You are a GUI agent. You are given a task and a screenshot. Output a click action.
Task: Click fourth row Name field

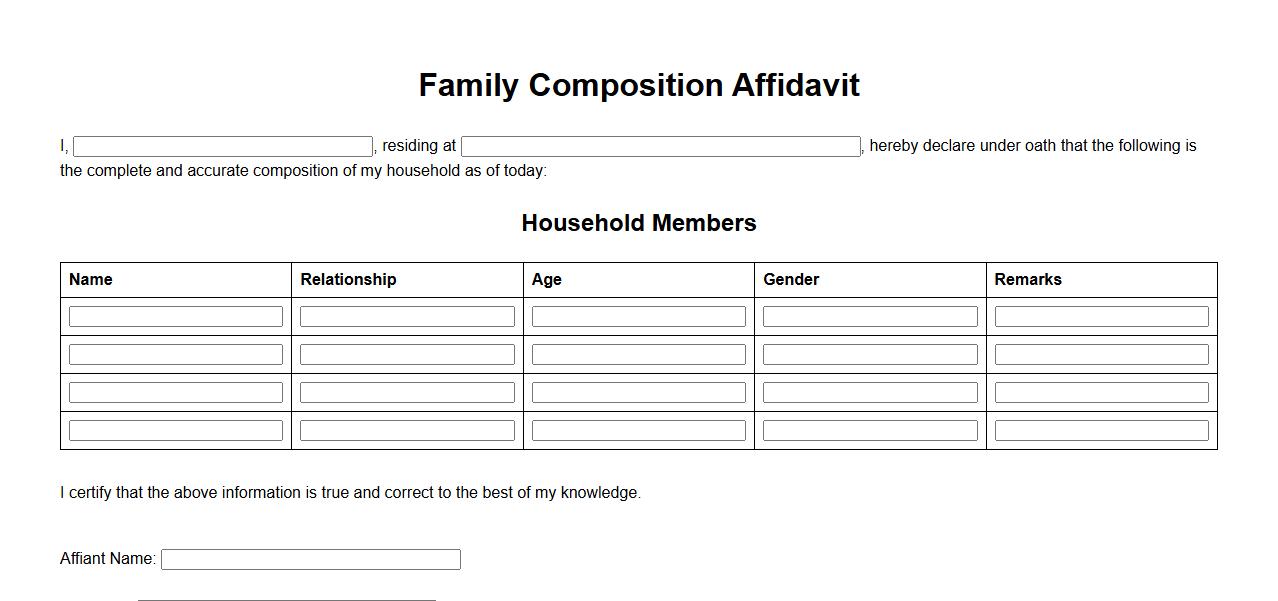[176, 430]
